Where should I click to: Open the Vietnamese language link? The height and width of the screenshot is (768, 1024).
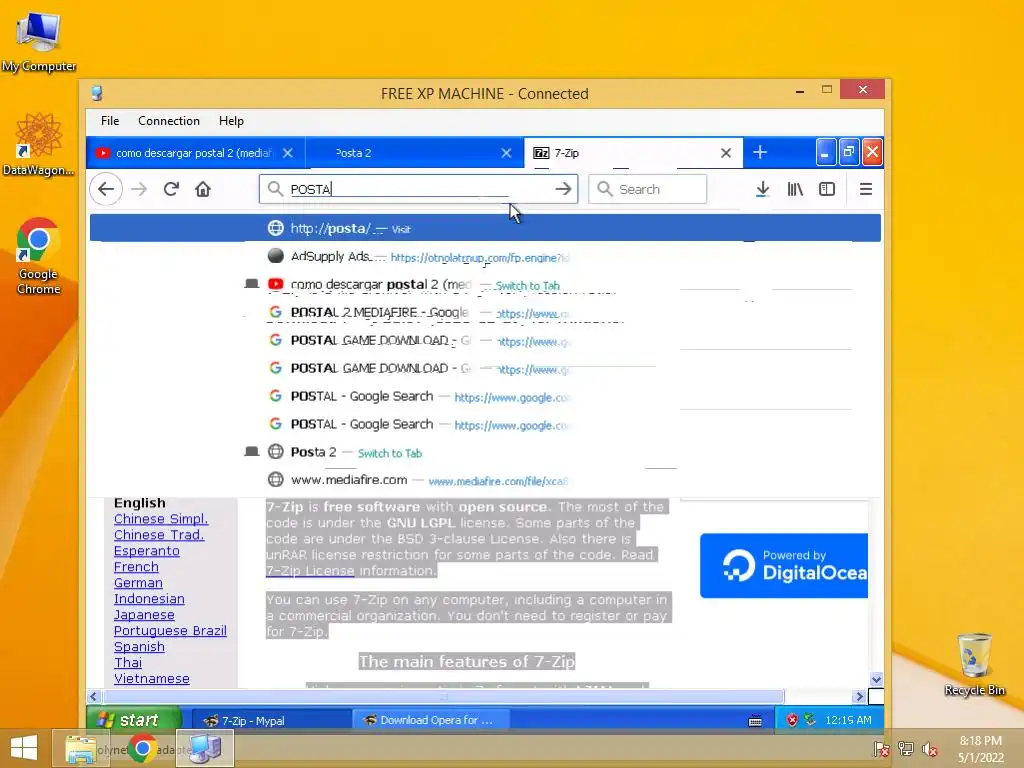point(152,679)
